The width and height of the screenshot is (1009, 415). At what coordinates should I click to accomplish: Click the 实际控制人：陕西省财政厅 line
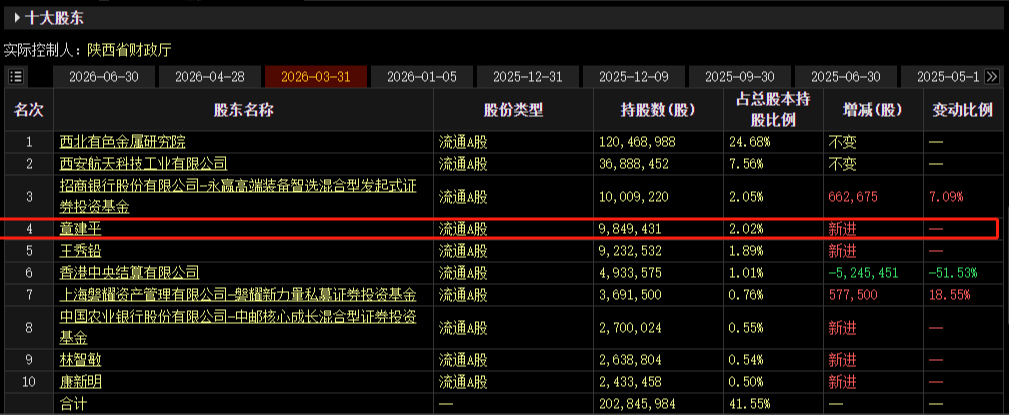click(88, 50)
